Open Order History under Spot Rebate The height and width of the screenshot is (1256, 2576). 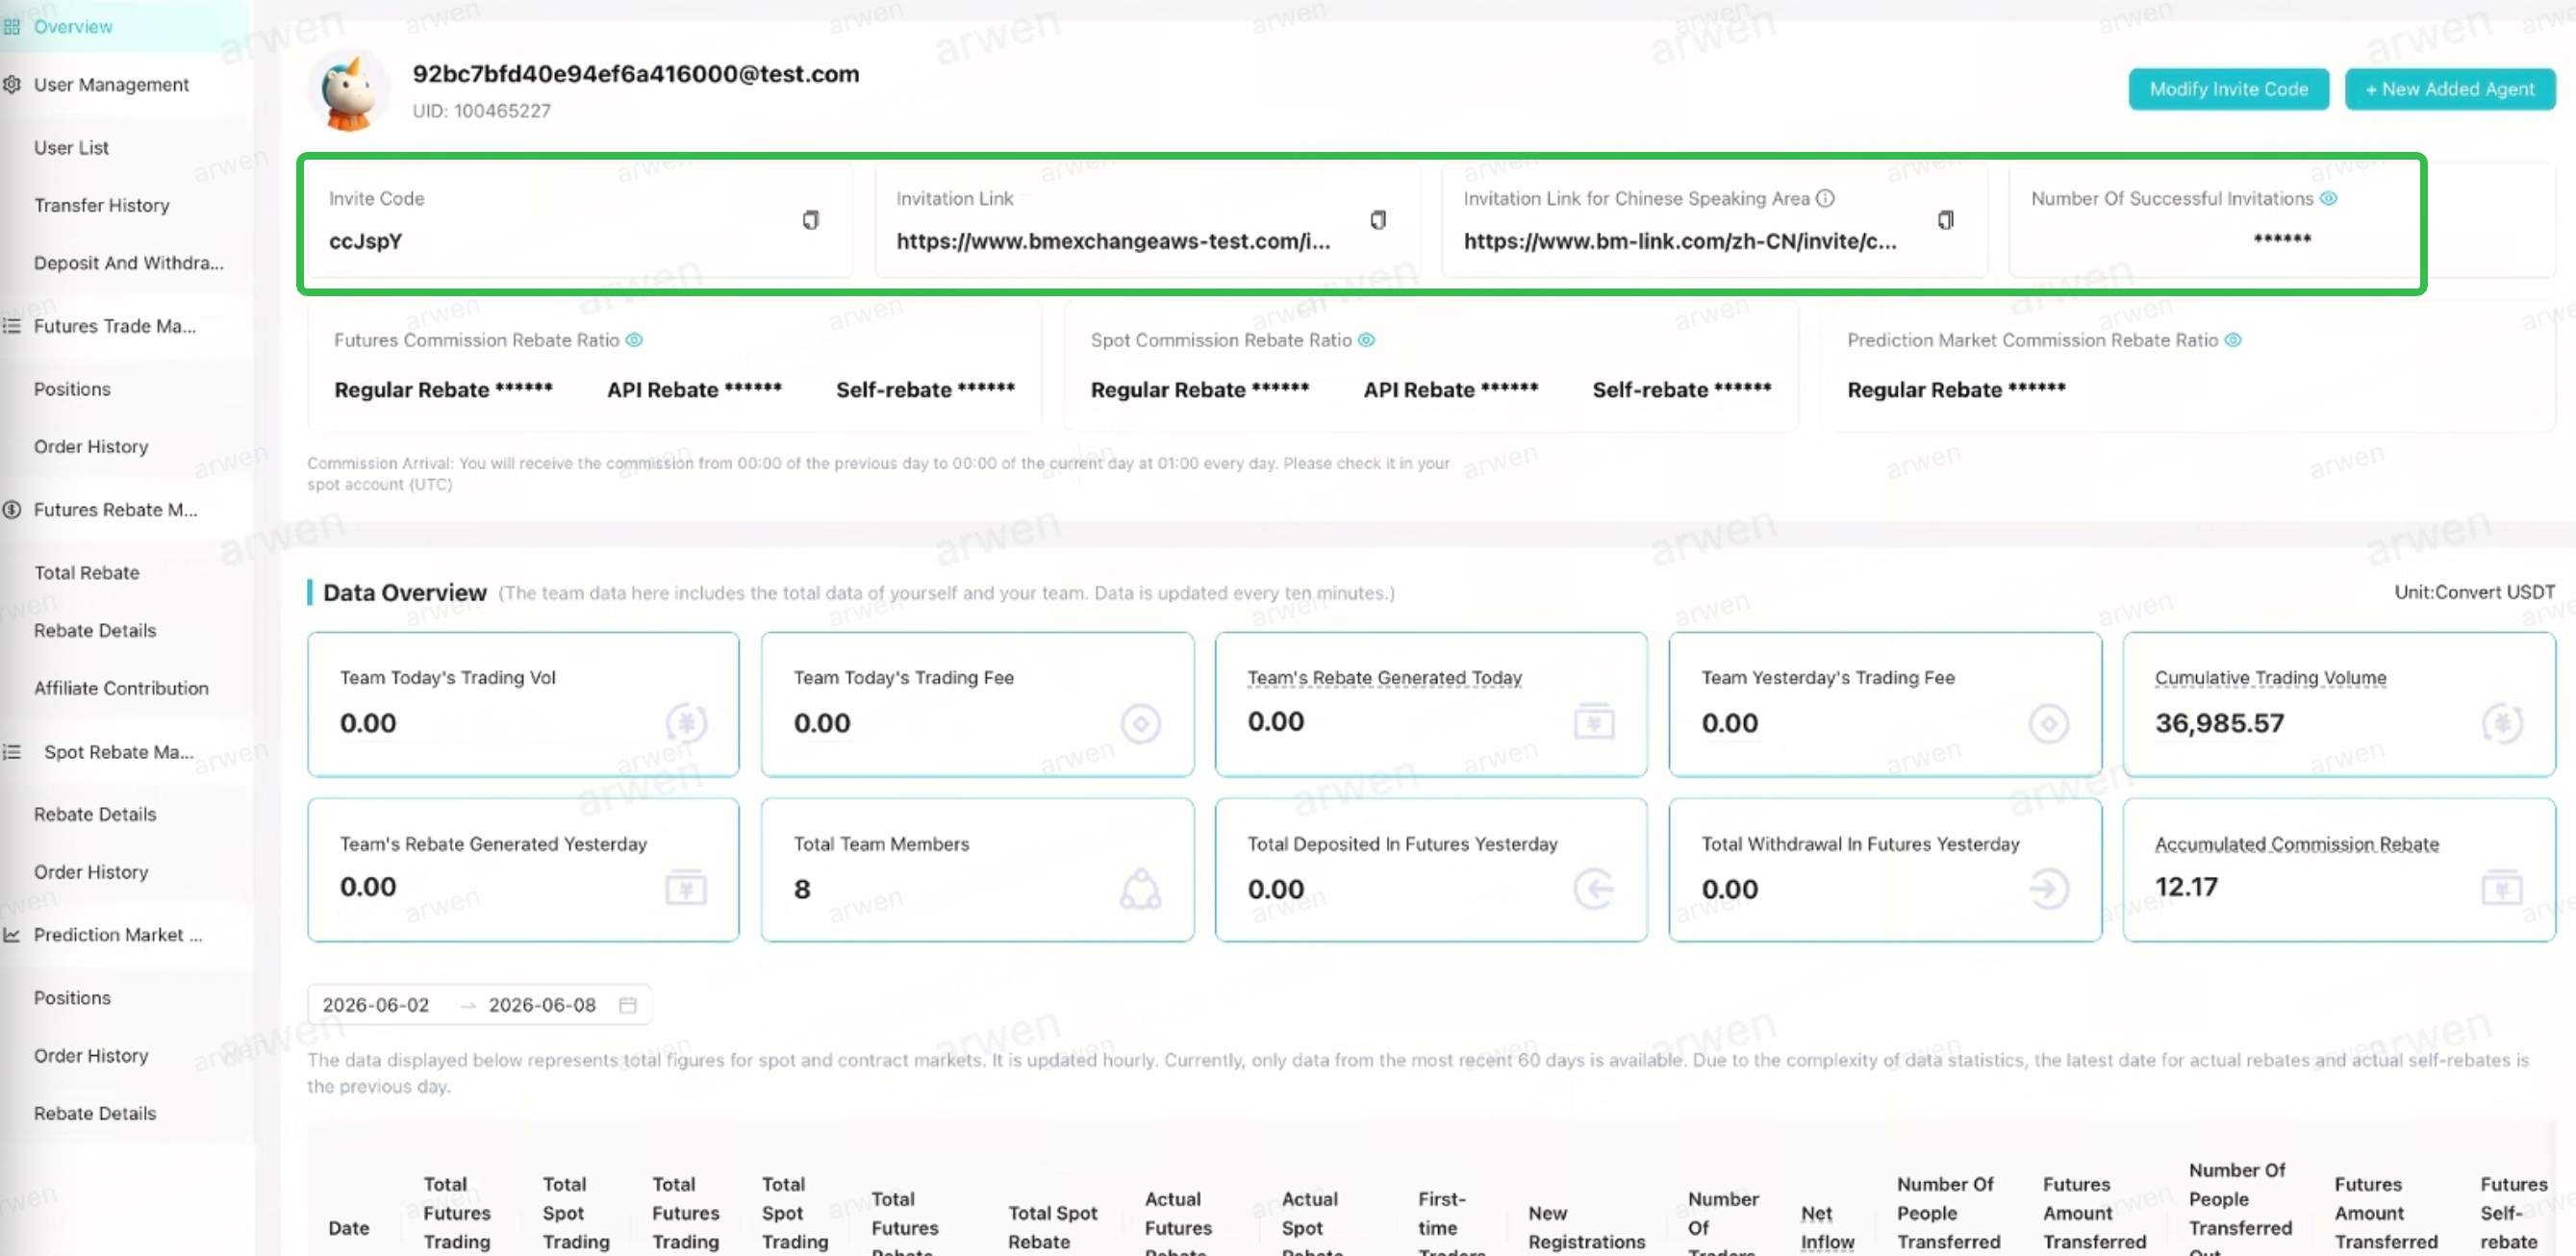[x=91, y=872]
